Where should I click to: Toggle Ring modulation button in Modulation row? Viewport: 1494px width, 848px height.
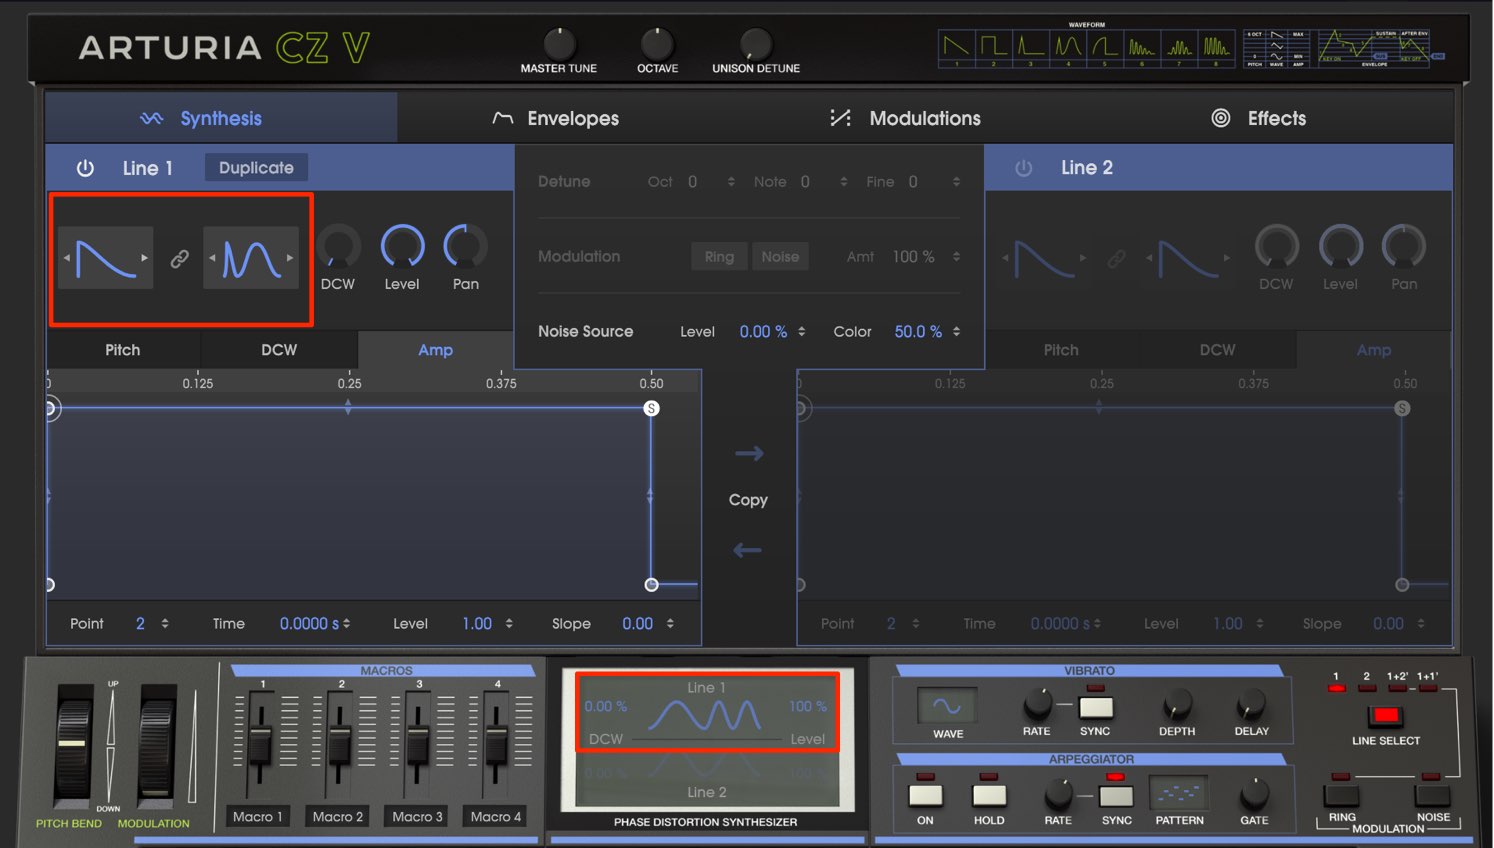click(719, 257)
